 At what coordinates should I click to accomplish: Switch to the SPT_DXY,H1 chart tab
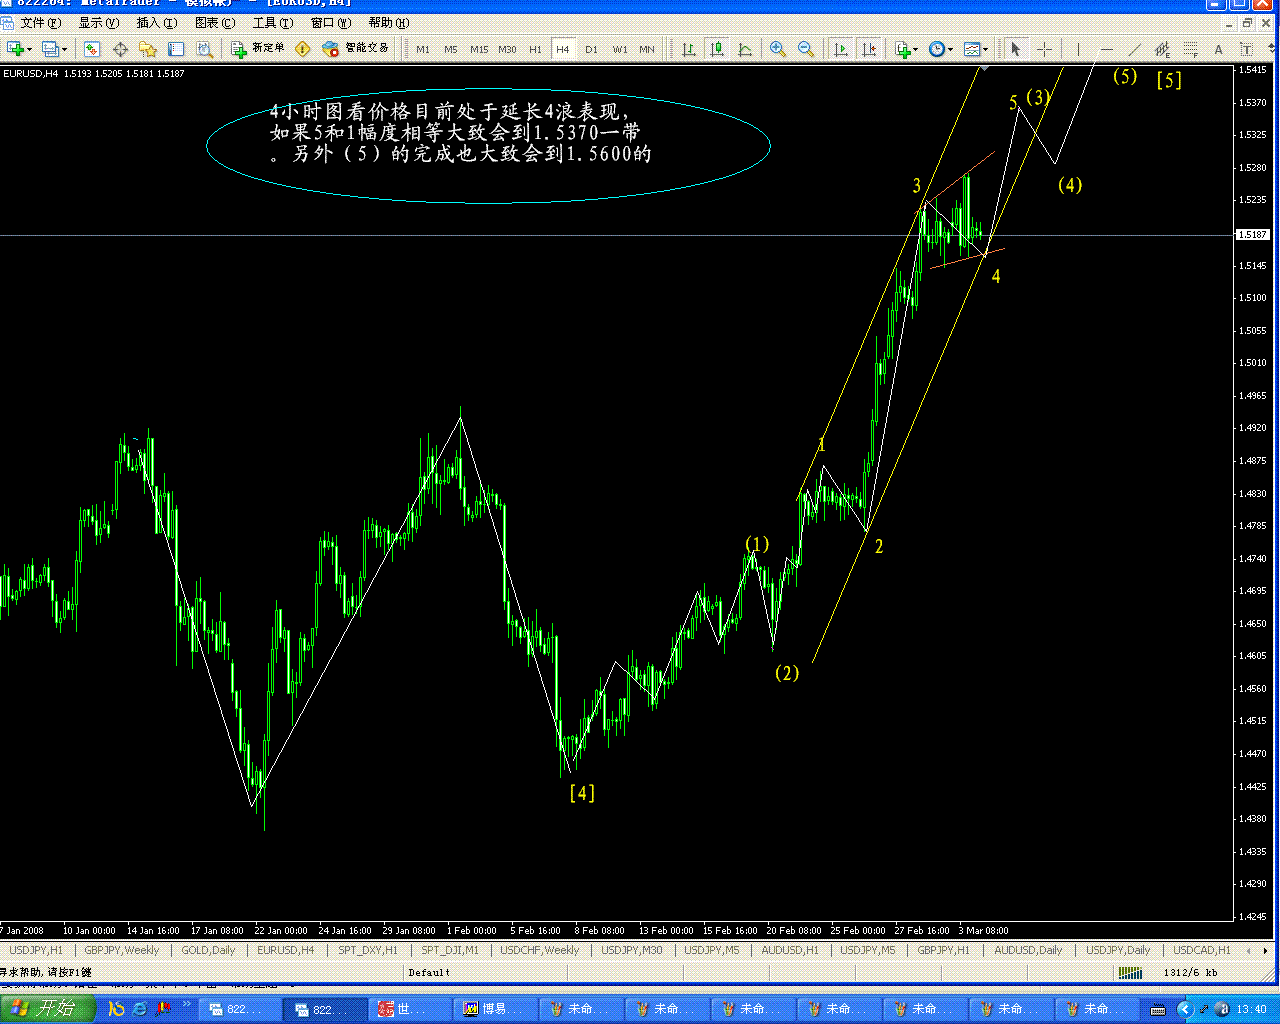(x=367, y=950)
